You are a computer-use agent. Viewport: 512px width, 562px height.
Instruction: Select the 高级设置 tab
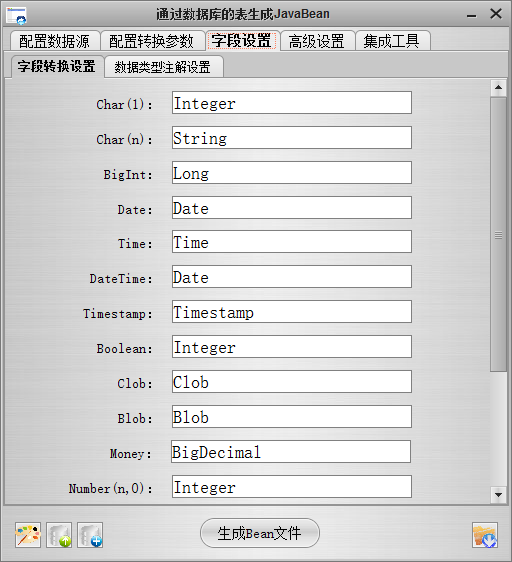click(317, 41)
